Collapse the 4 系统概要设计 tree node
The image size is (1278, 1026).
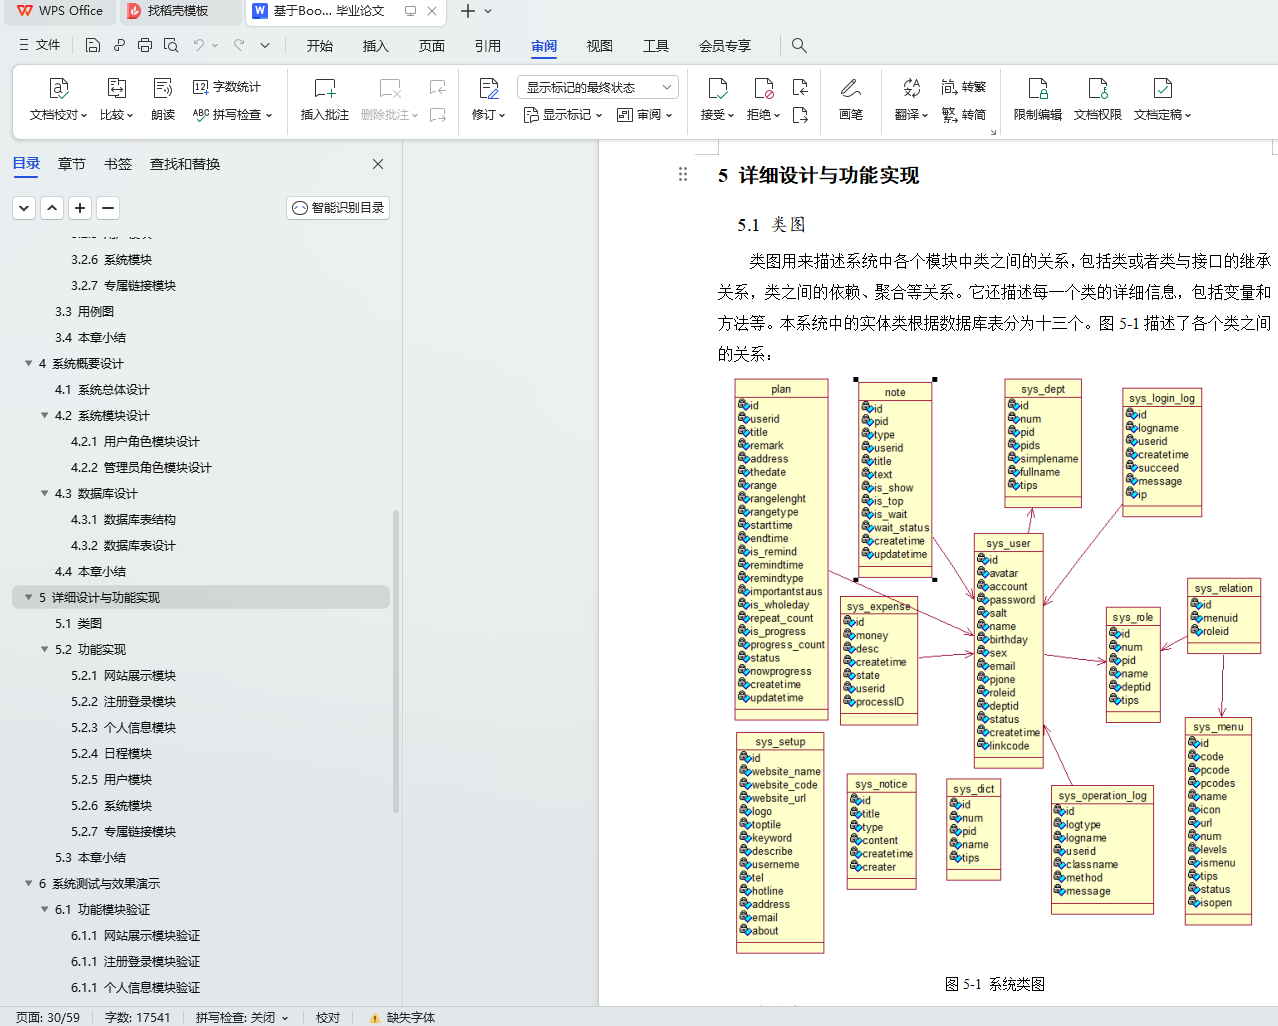click(x=28, y=363)
